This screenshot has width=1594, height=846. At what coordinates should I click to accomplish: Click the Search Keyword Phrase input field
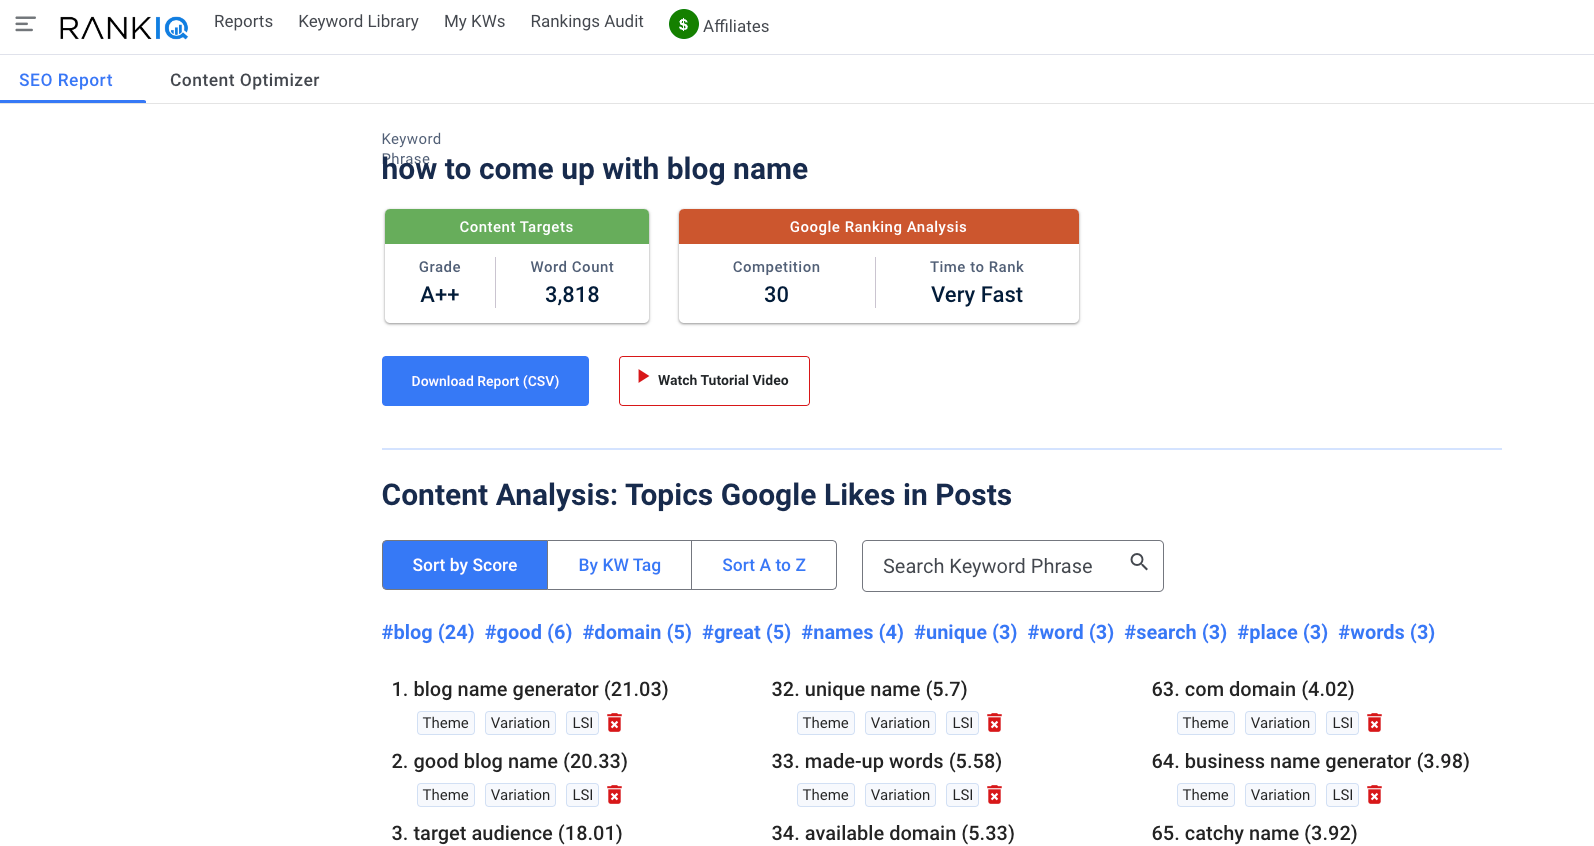[1000, 565]
